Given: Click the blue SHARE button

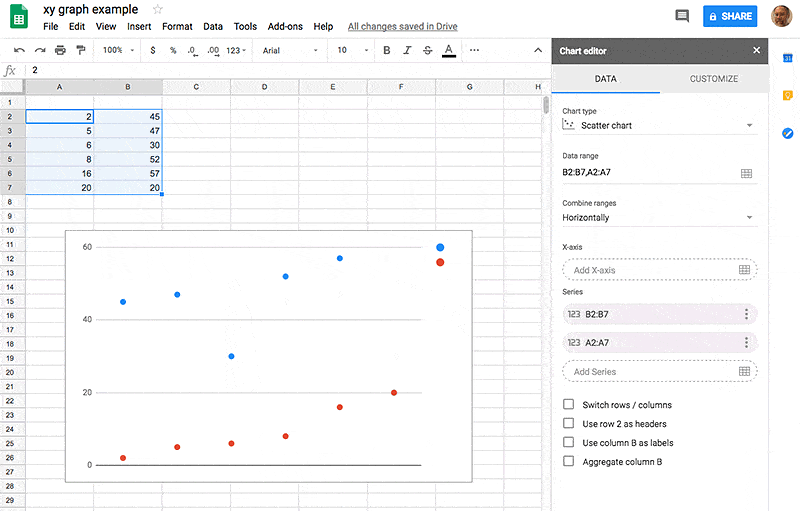Looking at the screenshot, I should 730,16.
